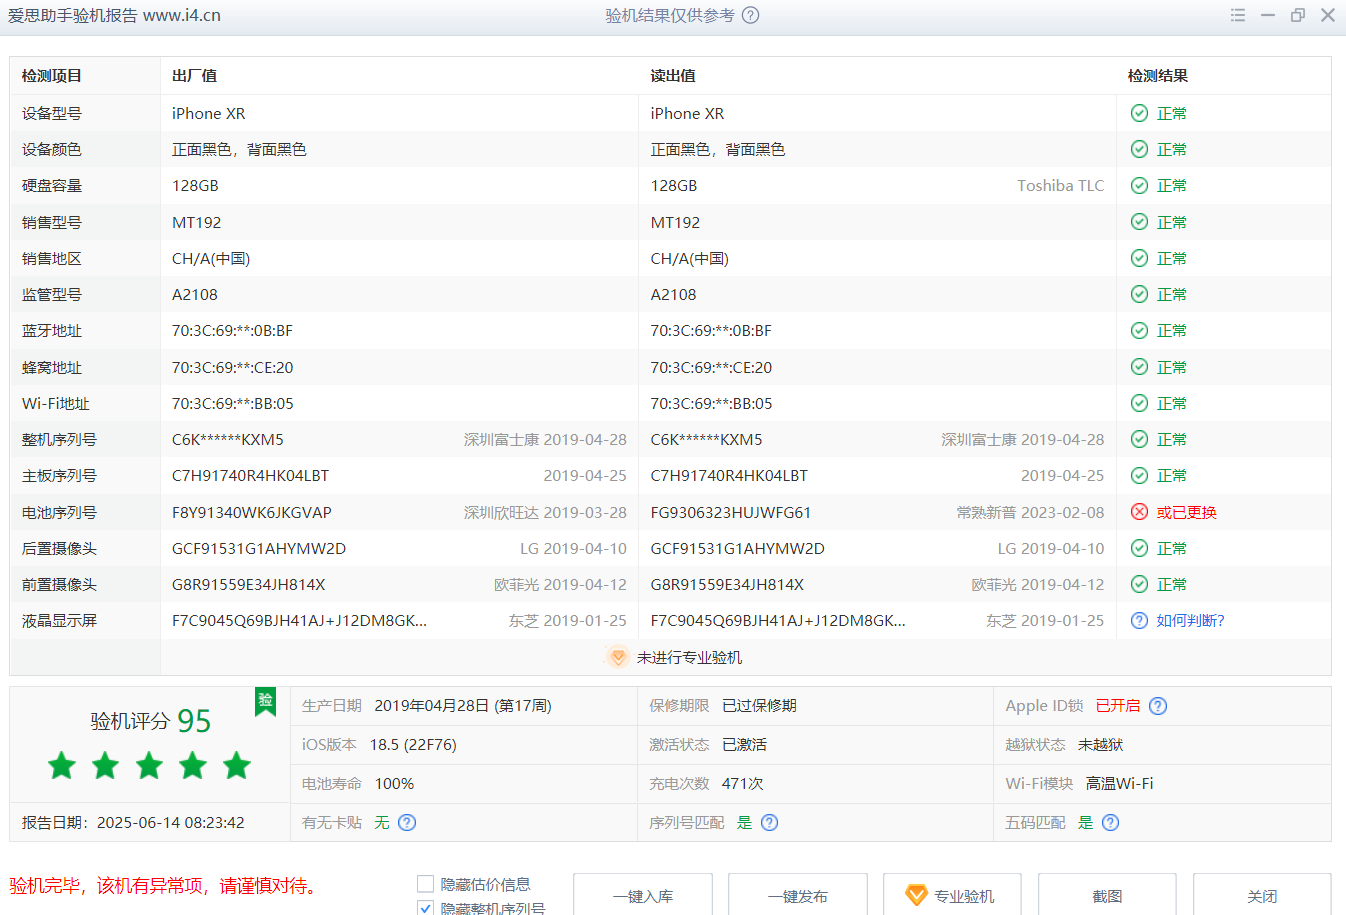Screen dimensions: 1346x915
Task: Click factory Bluetooth address 70:3C:69:**:0B:BF
Action: pos(232,331)
